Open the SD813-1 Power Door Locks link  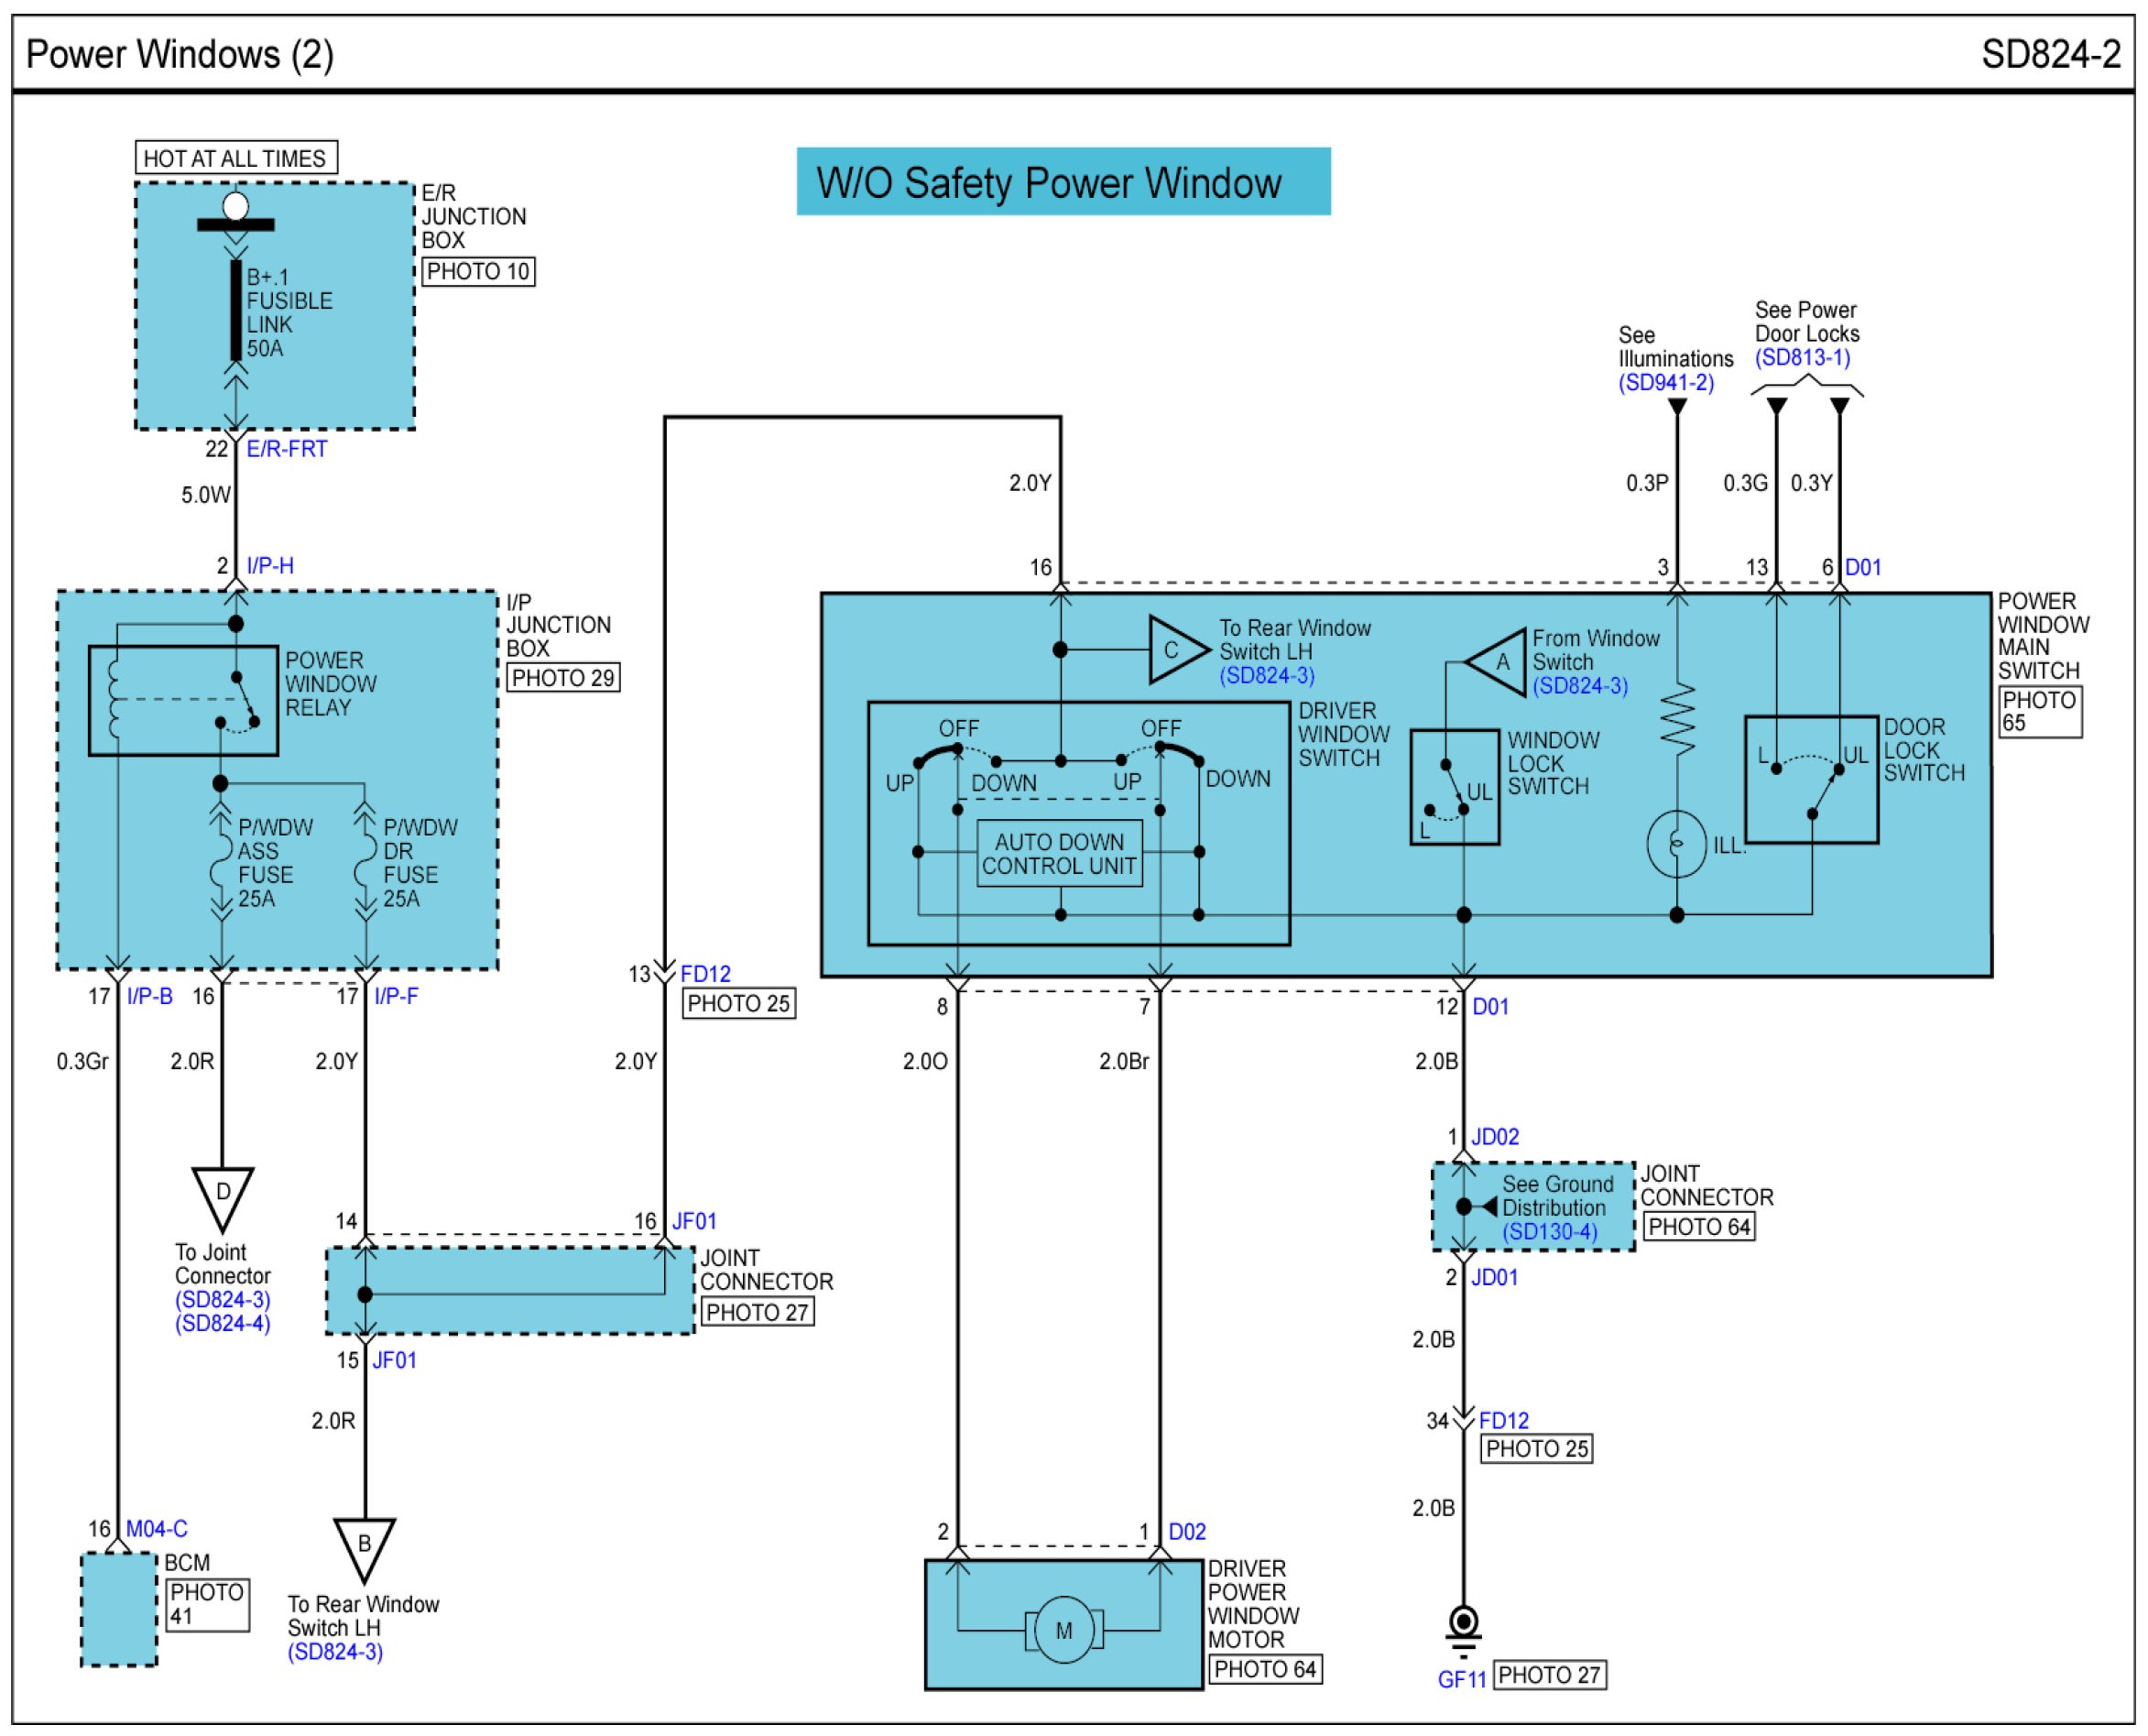(1802, 357)
